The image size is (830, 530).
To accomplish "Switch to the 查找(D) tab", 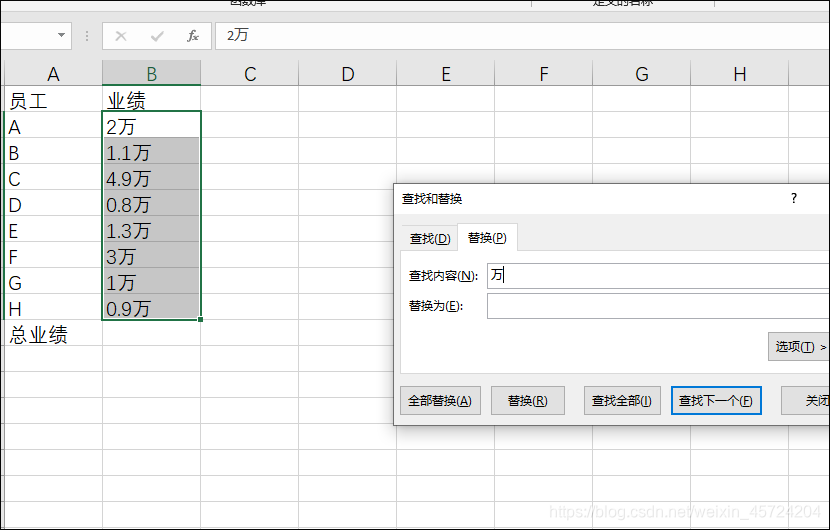I will [430, 238].
